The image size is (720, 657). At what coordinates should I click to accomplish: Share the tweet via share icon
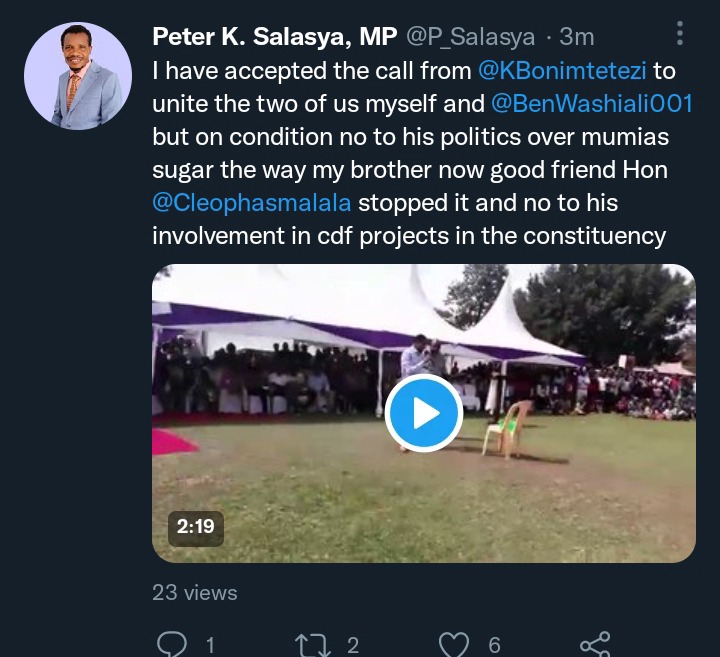pyautogui.click(x=596, y=645)
